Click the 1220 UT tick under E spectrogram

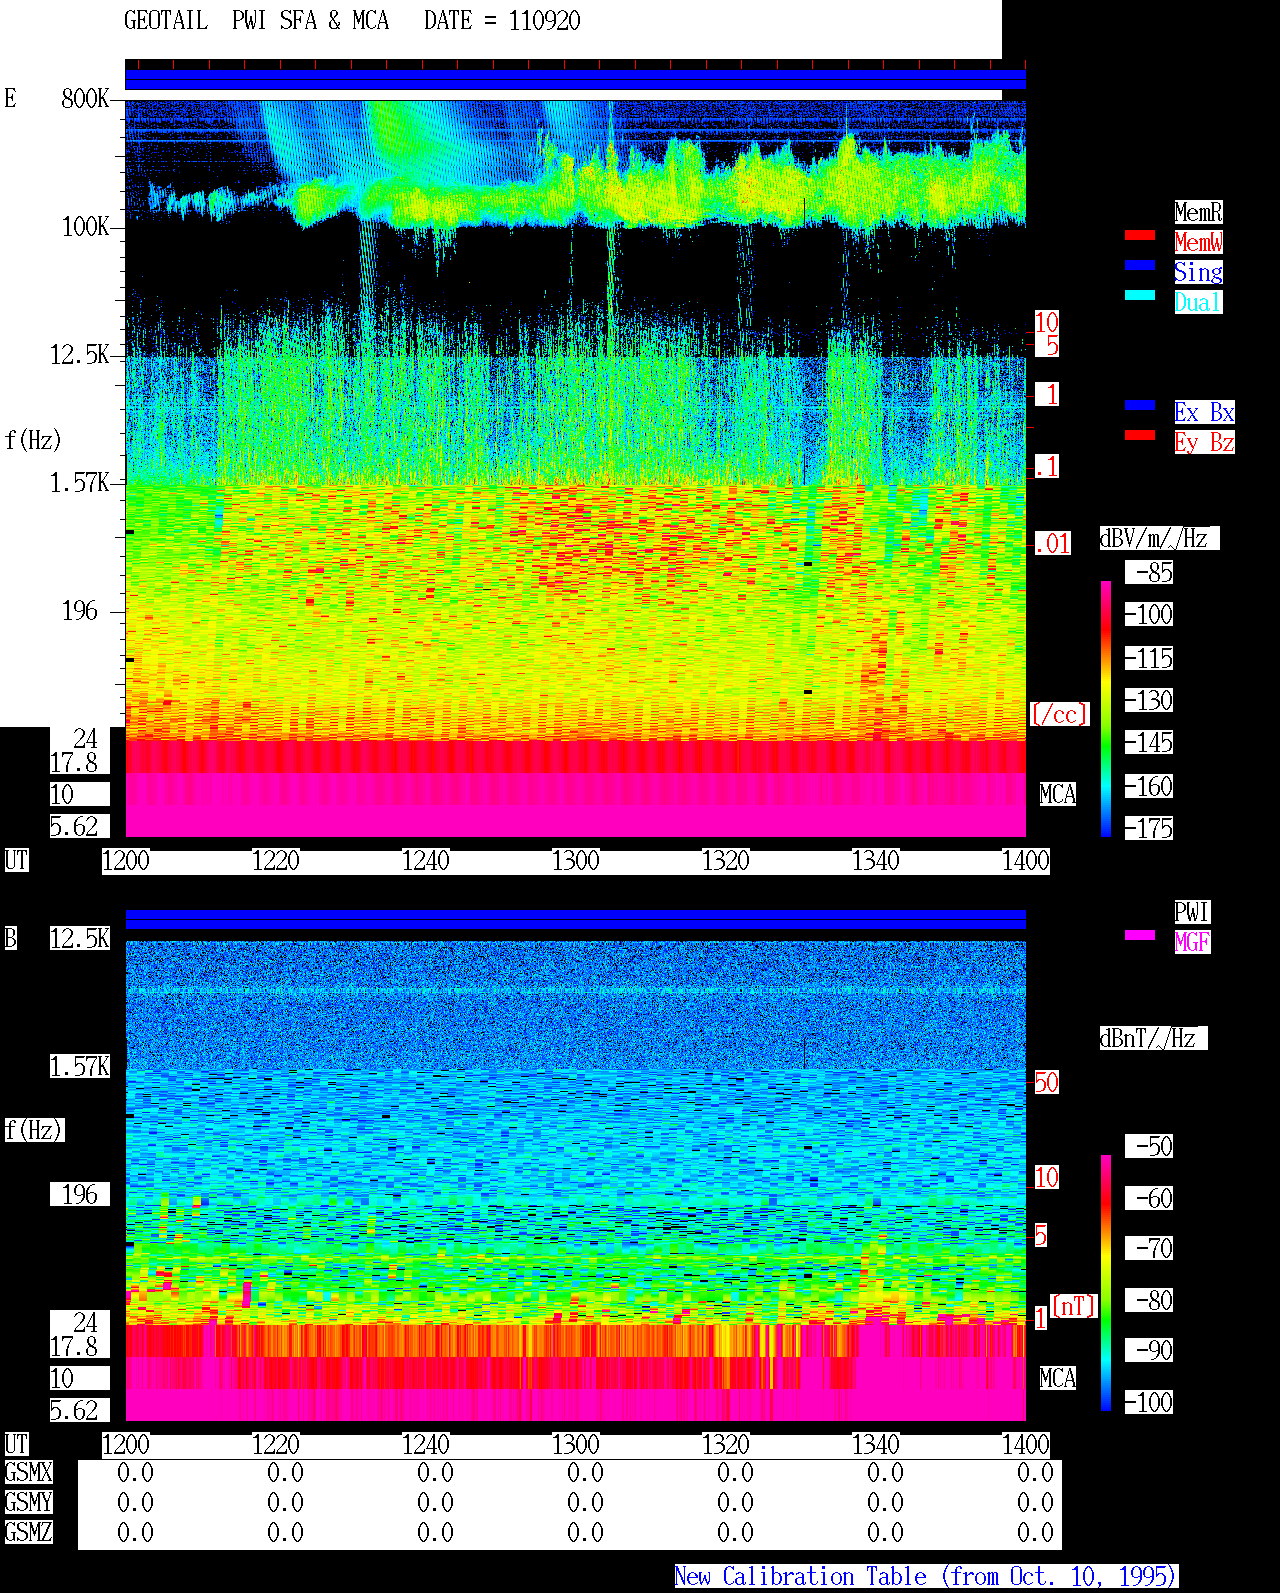(x=276, y=861)
